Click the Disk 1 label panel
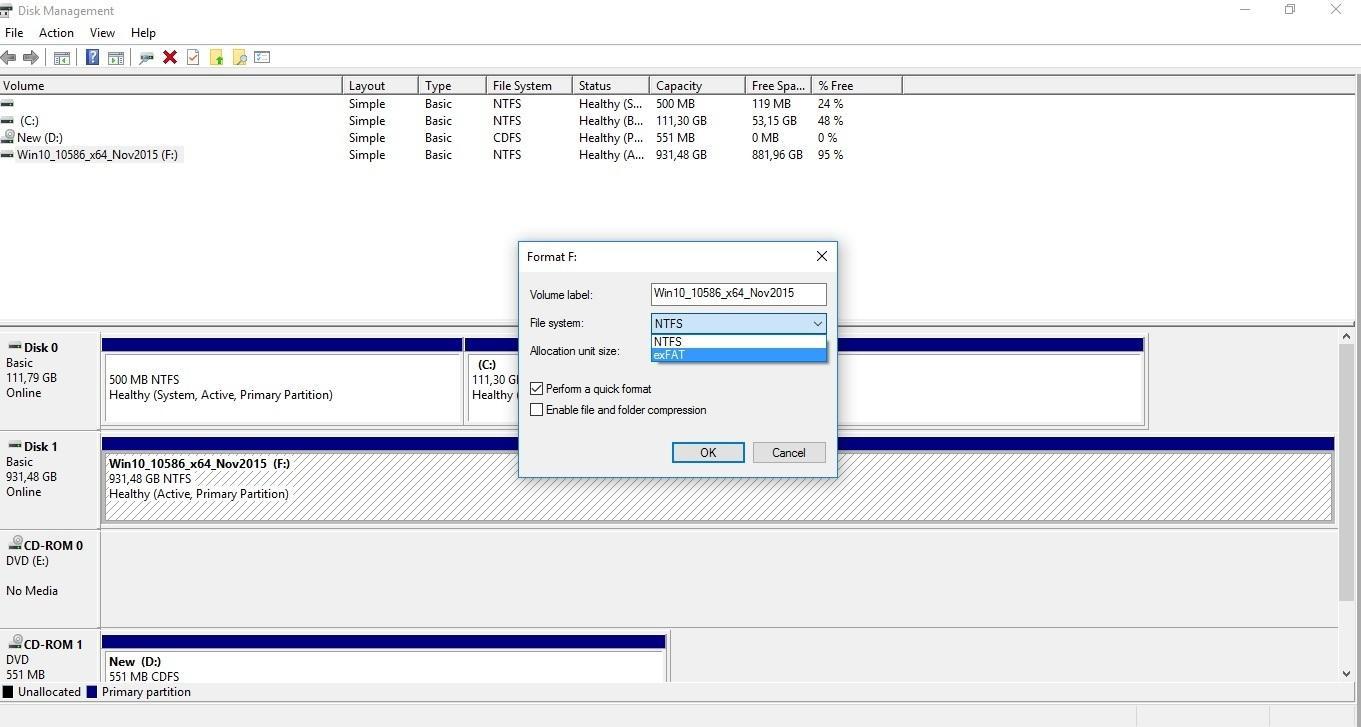The height and width of the screenshot is (727, 1361). (x=50, y=480)
